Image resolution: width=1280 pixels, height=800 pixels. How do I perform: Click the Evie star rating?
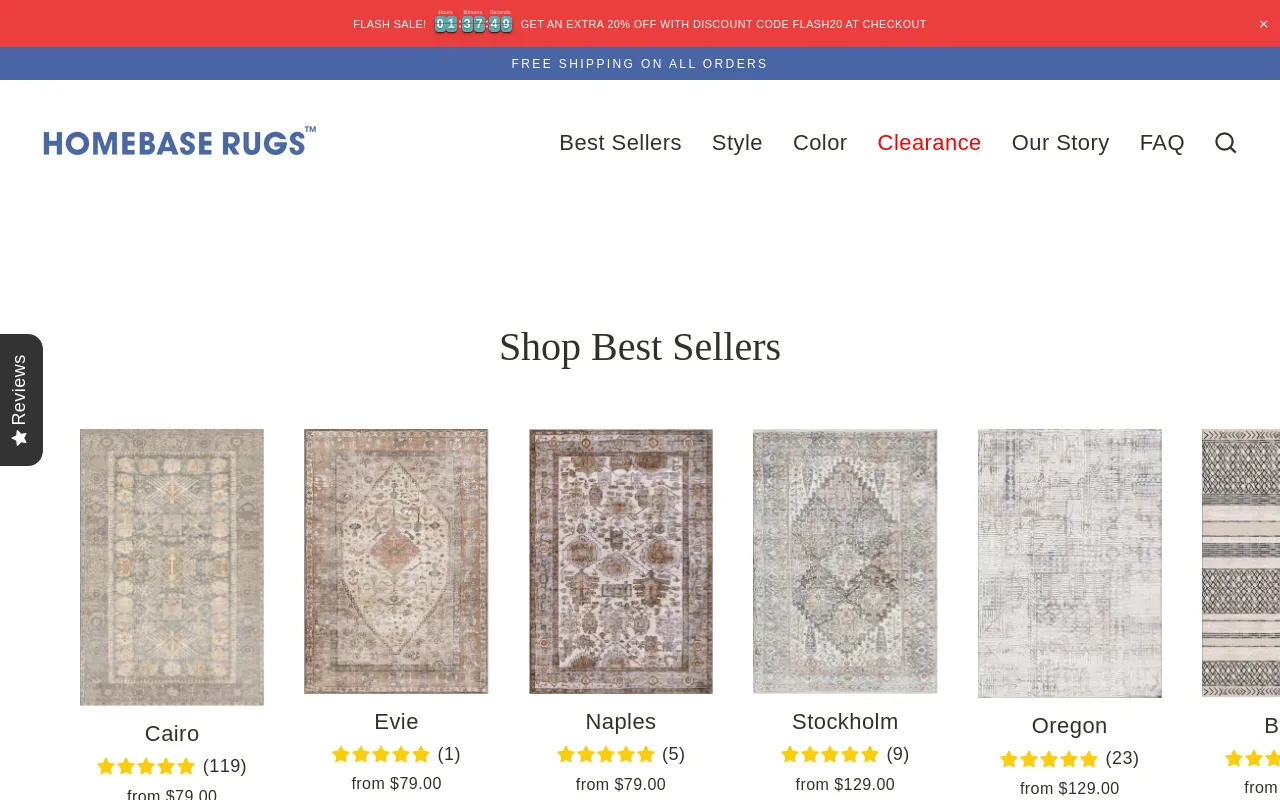click(x=381, y=755)
